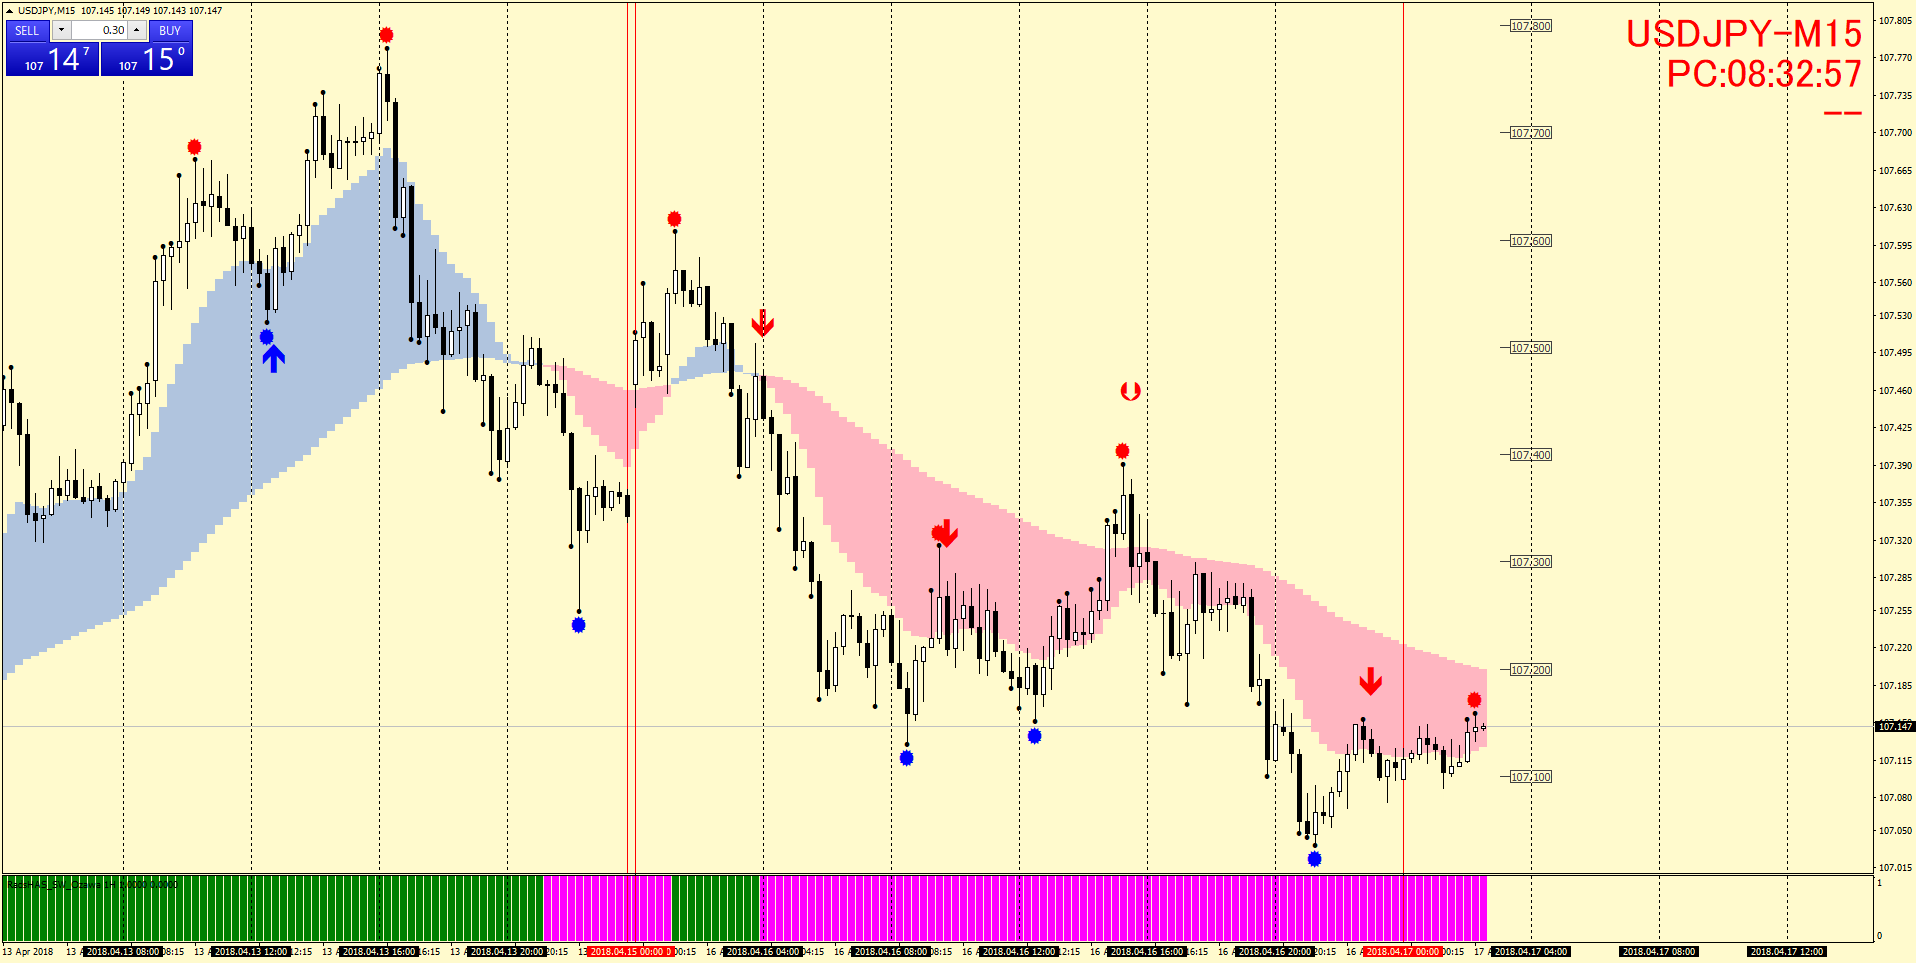The image size is (1916, 963).
Task: Select the red dot at the chart's highest peak
Action: [386, 35]
